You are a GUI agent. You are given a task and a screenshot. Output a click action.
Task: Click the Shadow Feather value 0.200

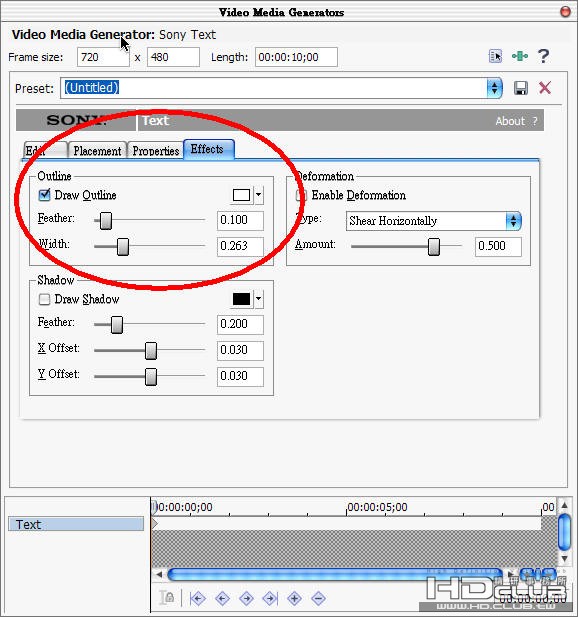click(x=240, y=324)
